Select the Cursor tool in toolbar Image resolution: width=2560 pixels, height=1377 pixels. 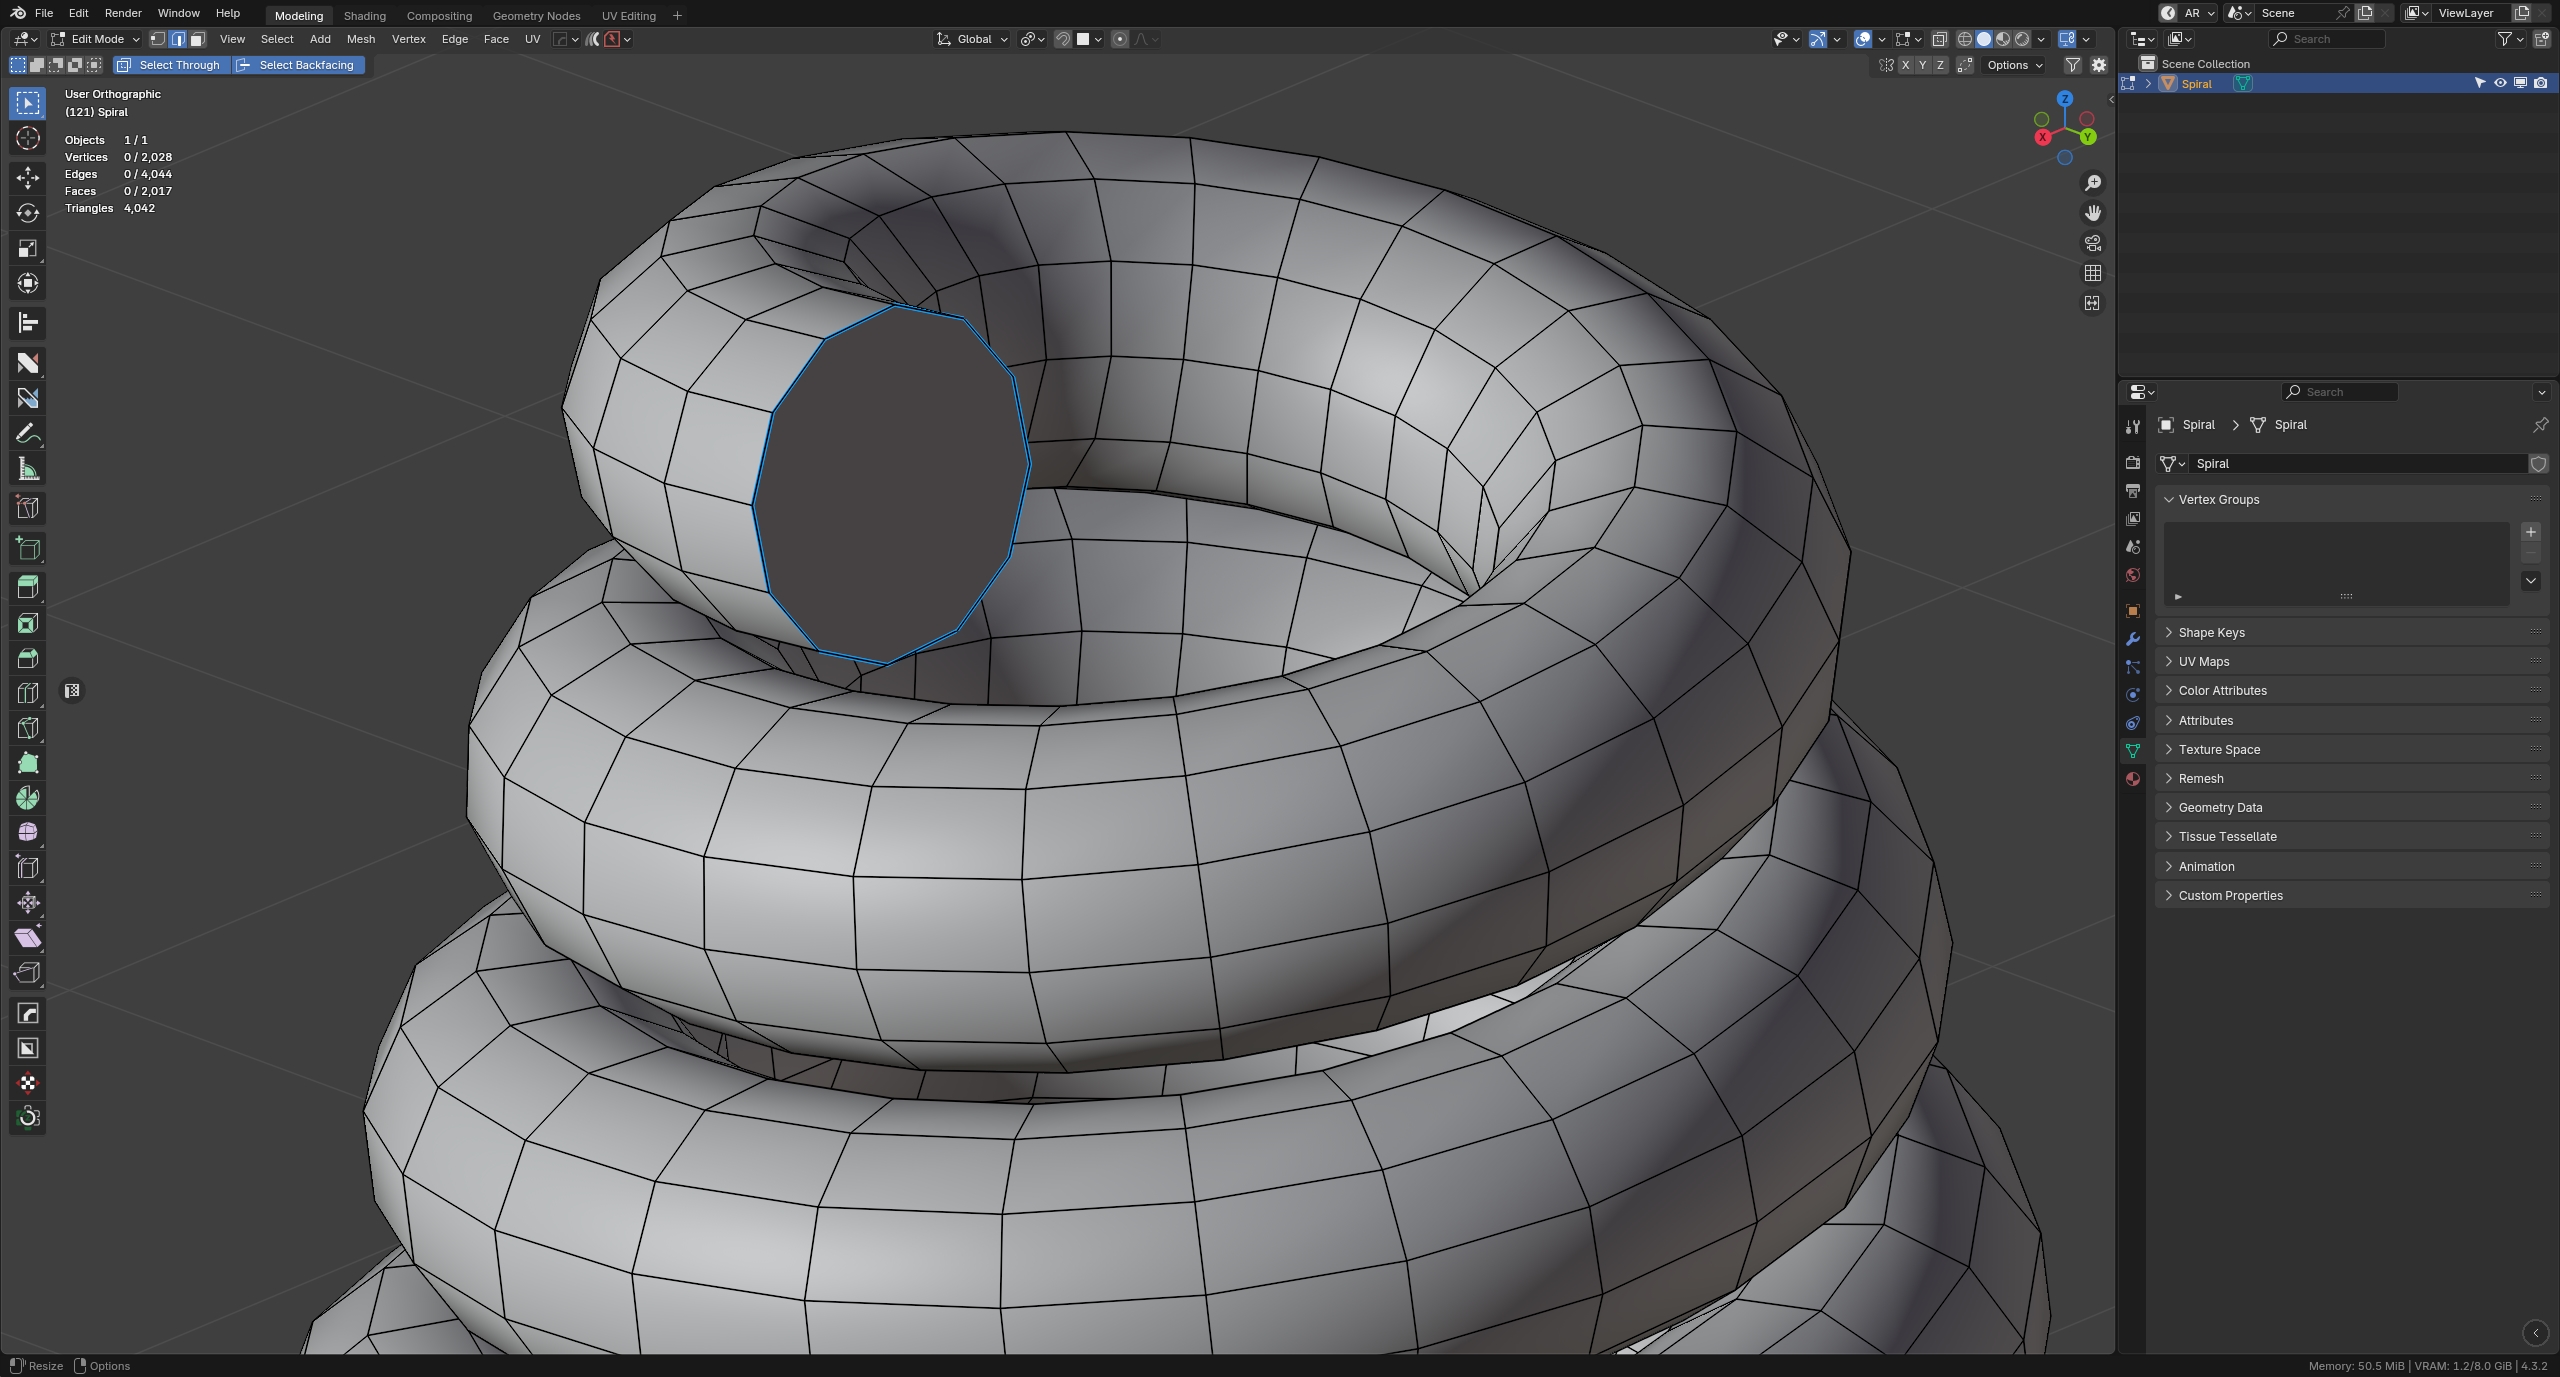pyautogui.click(x=28, y=138)
